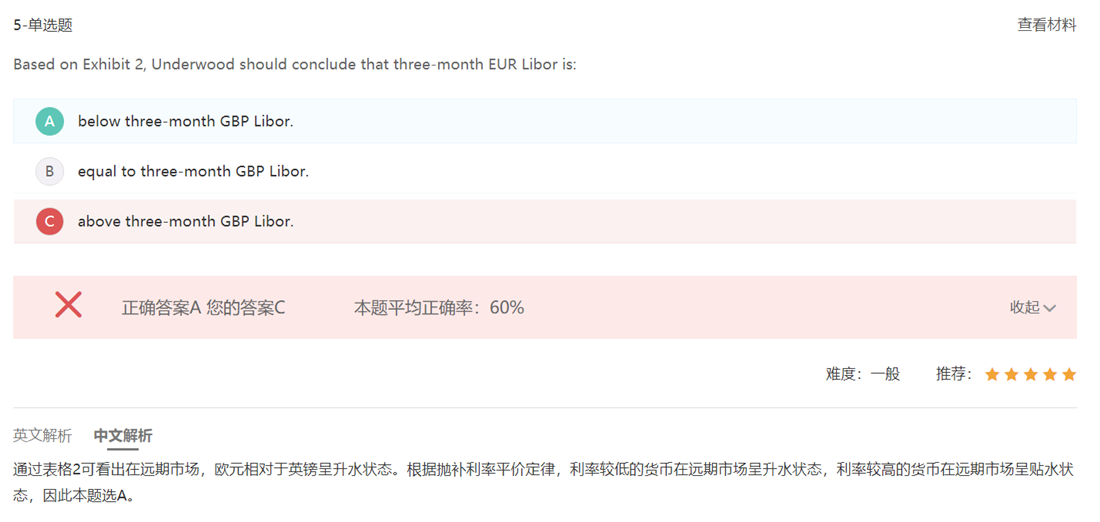The image size is (1100, 522).
Task: Choose answer text 'below three-month GBP Libor.'
Action: click(185, 121)
